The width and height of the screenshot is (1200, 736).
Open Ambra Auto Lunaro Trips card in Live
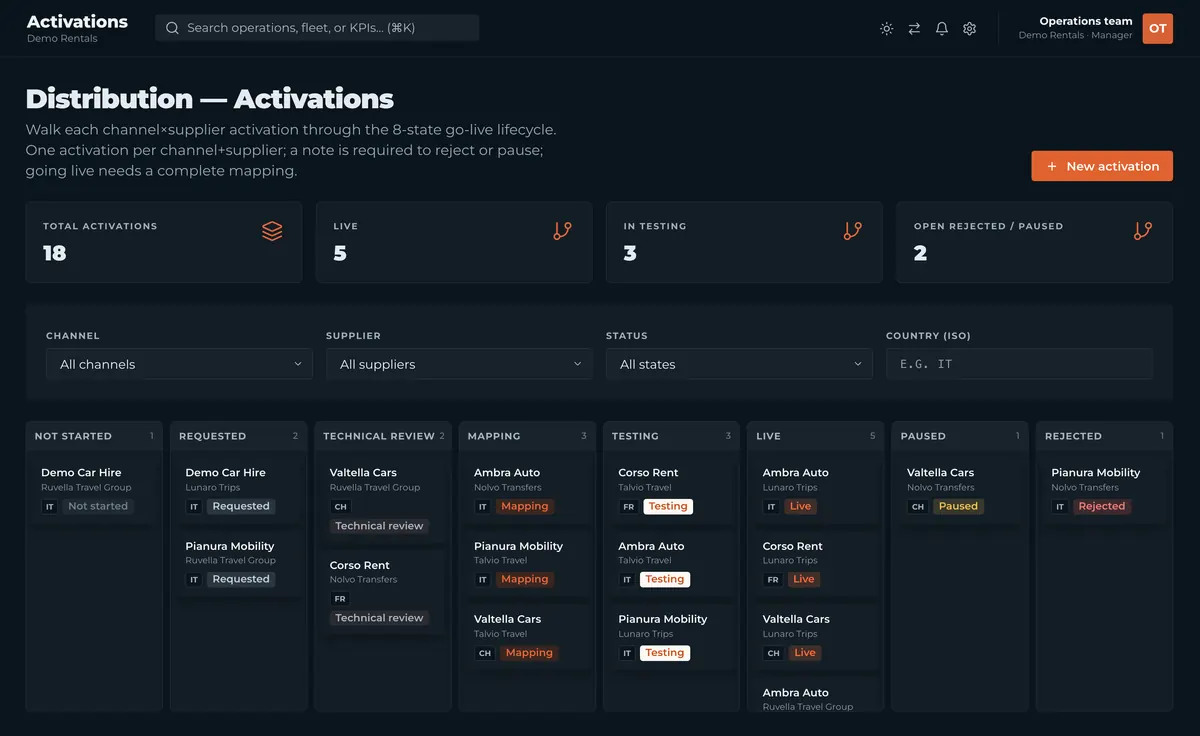(x=816, y=489)
